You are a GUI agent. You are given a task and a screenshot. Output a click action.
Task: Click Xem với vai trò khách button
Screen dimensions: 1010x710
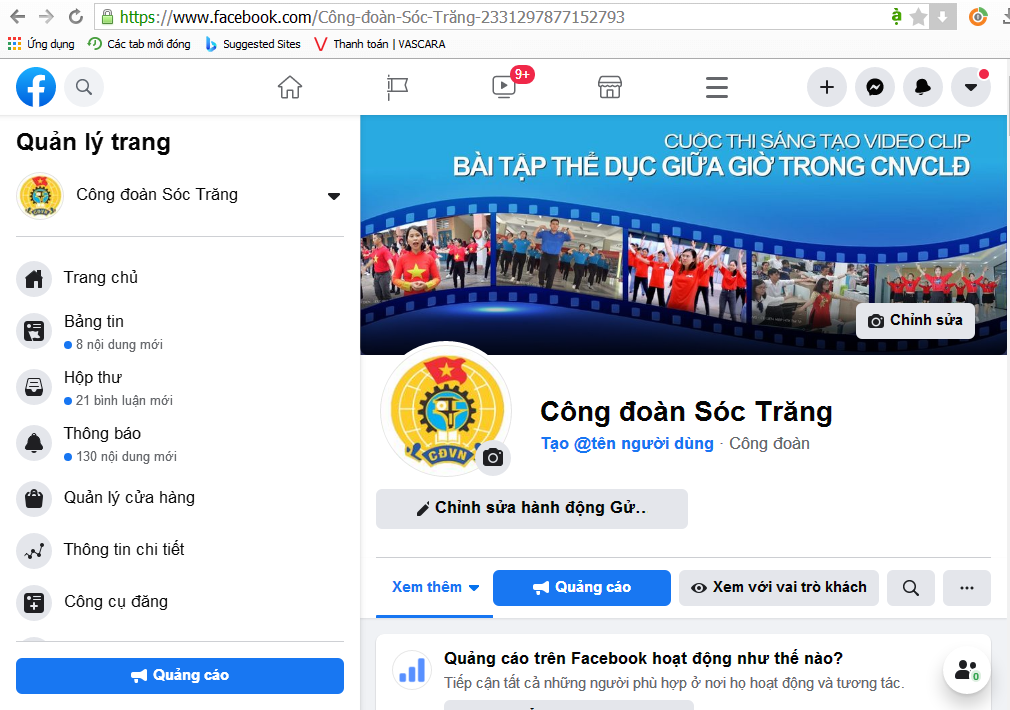(779, 588)
